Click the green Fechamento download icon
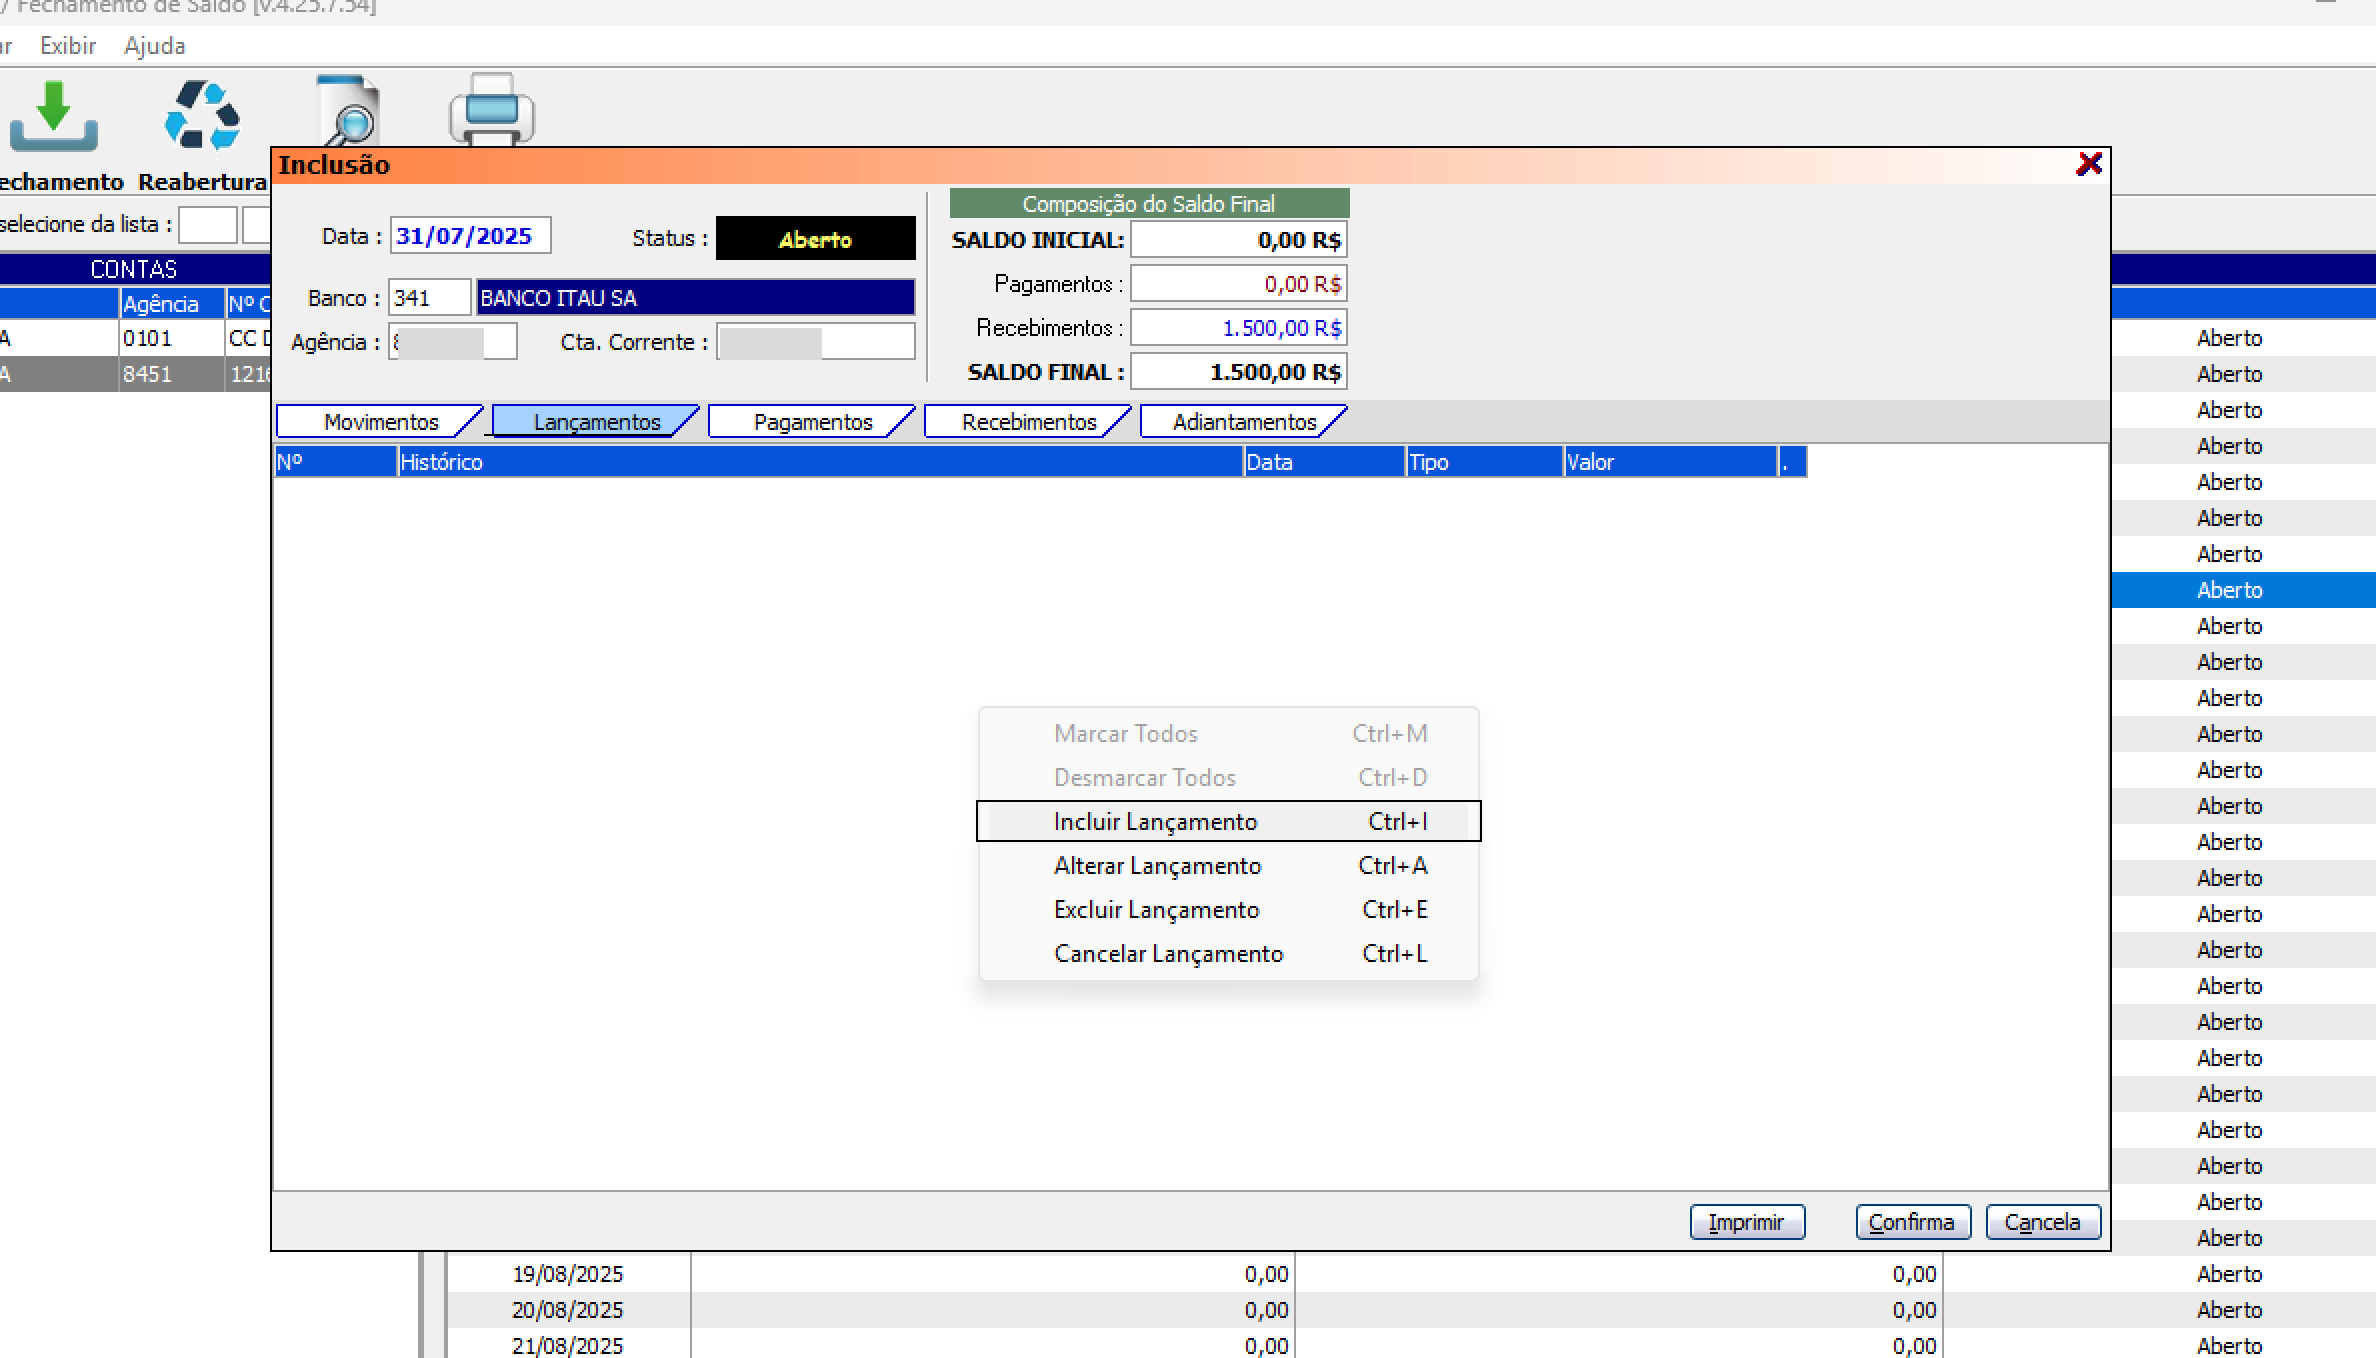This screenshot has height=1358, width=2376. (54, 117)
